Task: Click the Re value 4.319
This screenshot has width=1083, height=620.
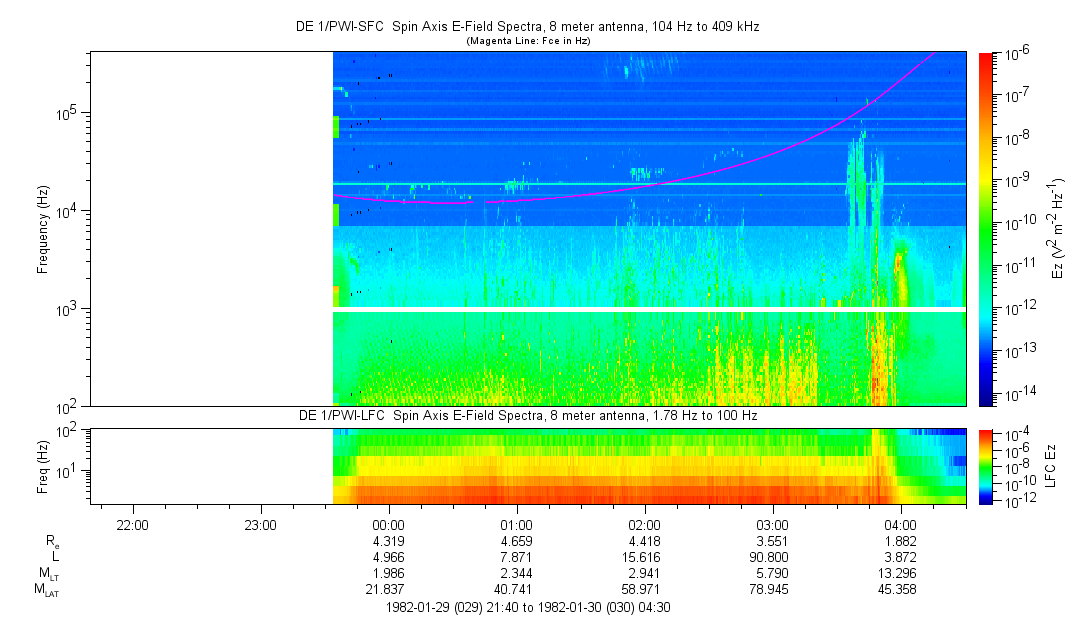Action: (388, 541)
